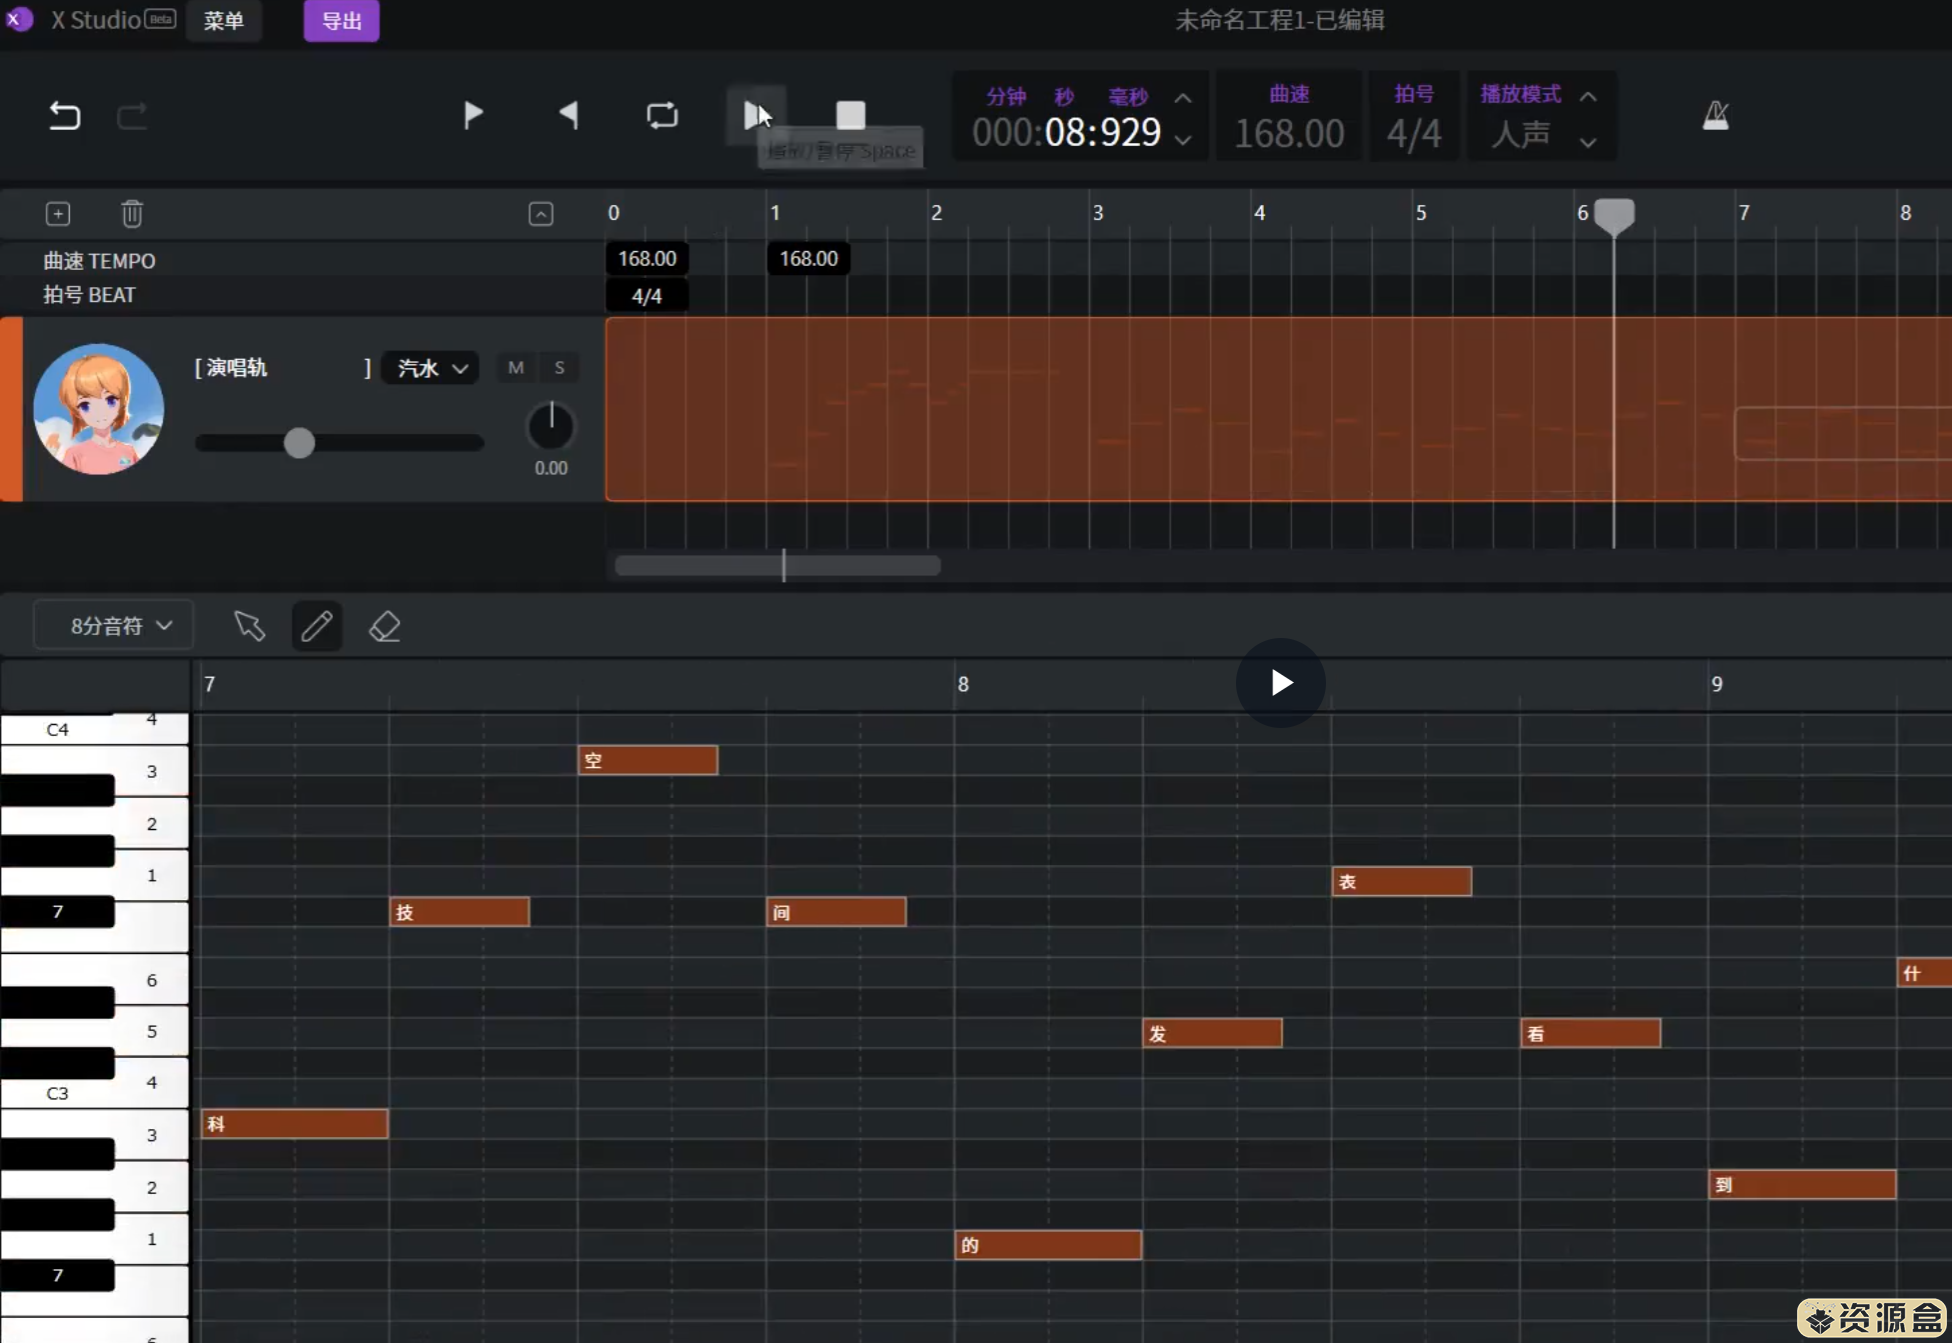Increase time display with up chevron
Screen dimensions: 1952x1343
1183,98
